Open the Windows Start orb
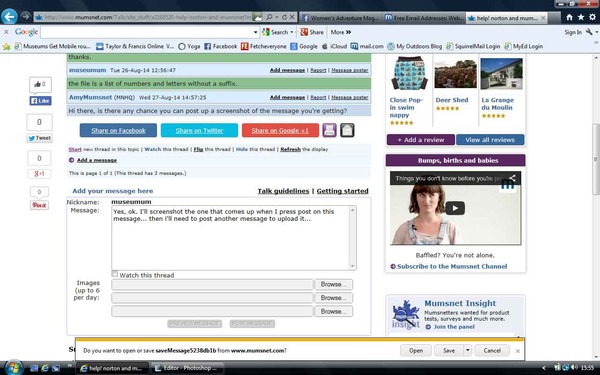Image resolution: width=600 pixels, height=375 pixels. [x=13, y=368]
